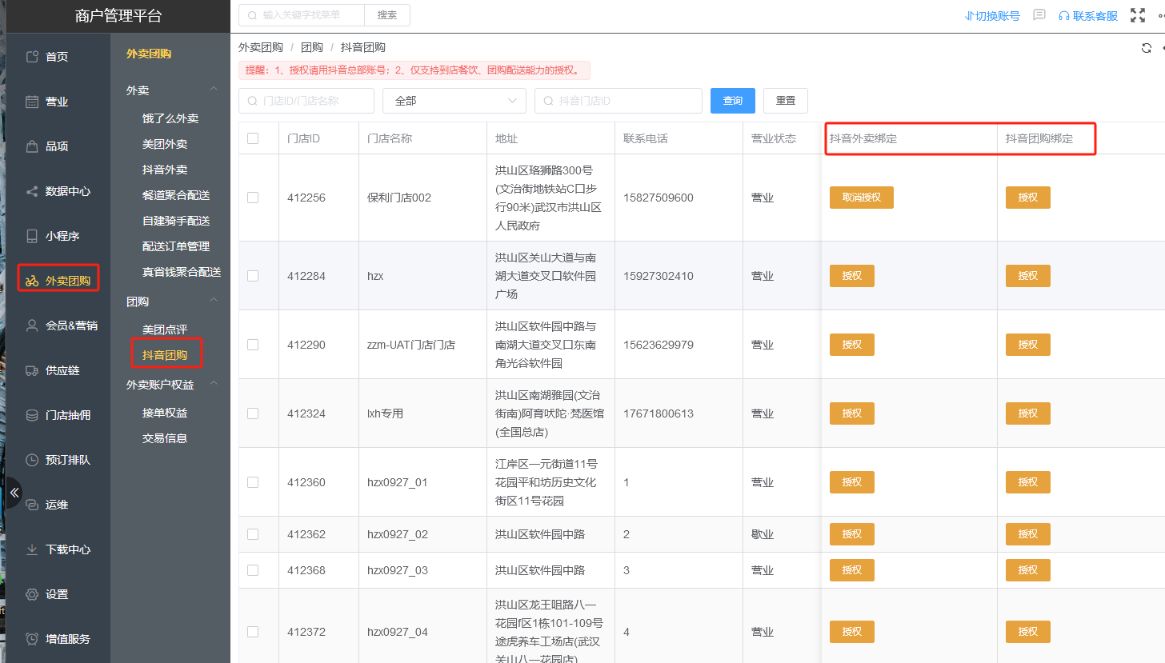The image size is (1165, 663).
Task: Select the header select-all checkbox
Action: pyautogui.click(x=253, y=138)
